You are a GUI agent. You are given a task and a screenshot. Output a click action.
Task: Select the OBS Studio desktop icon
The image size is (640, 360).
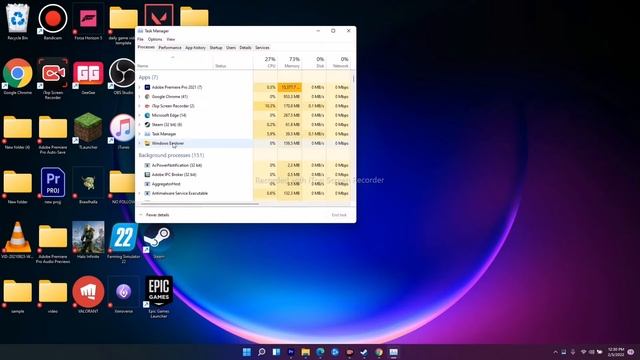click(x=123, y=77)
